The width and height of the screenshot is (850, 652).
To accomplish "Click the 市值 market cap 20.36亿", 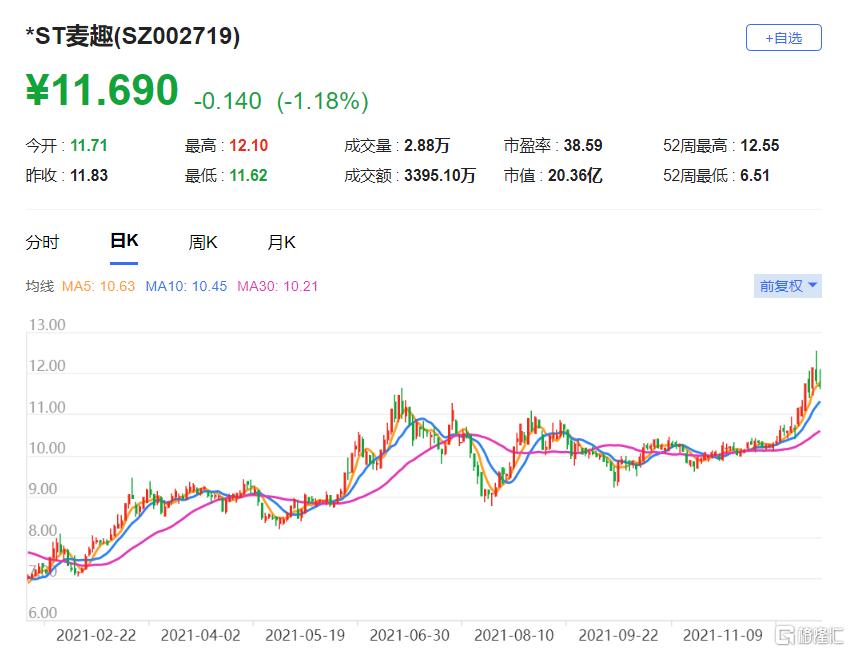I will tap(575, 176).
